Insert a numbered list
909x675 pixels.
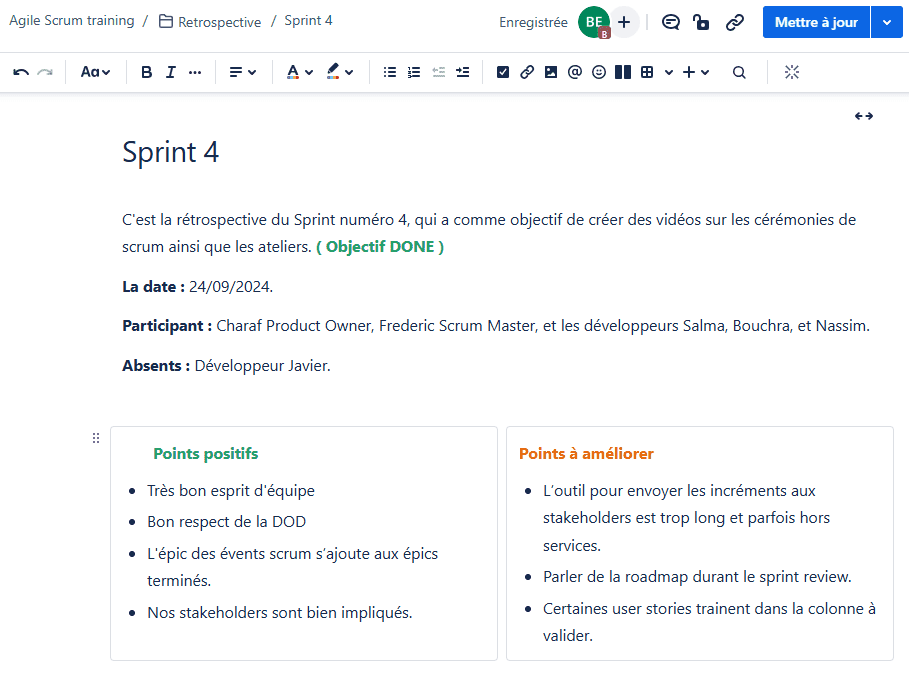(414, 72)
